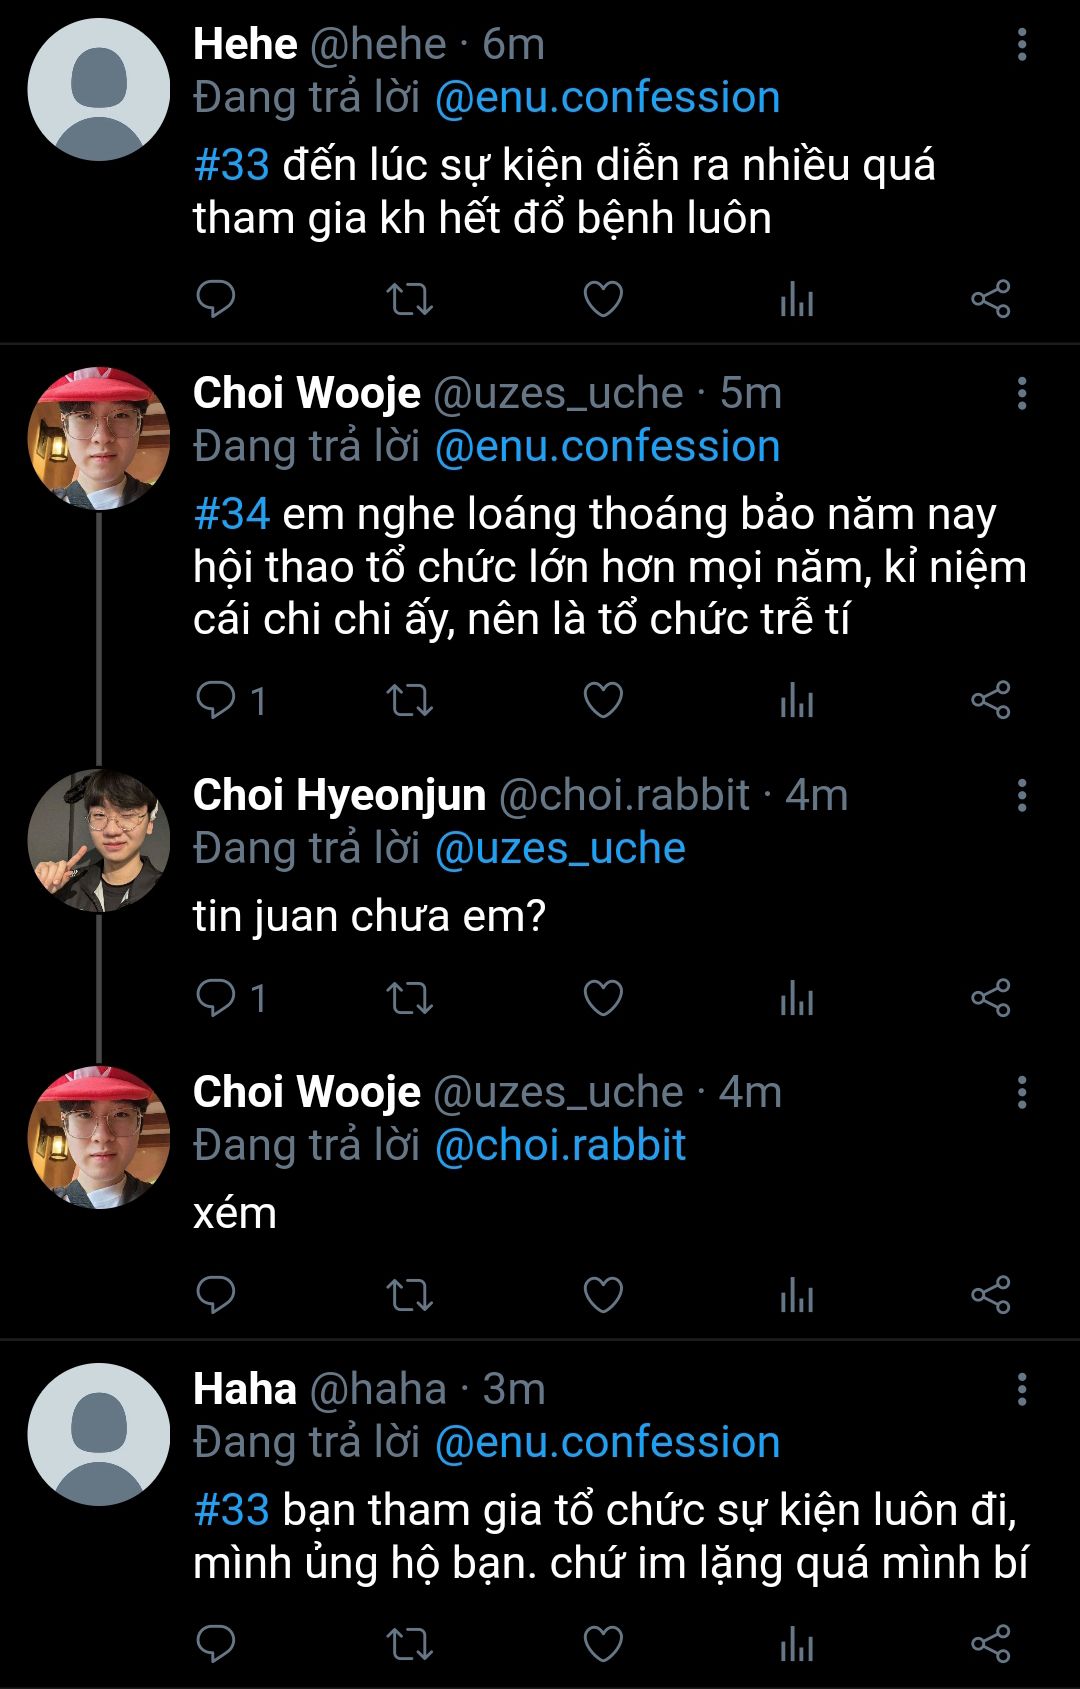
Task: Like Choi Wooje's #34 reply
Action: (x=603, y=700)
